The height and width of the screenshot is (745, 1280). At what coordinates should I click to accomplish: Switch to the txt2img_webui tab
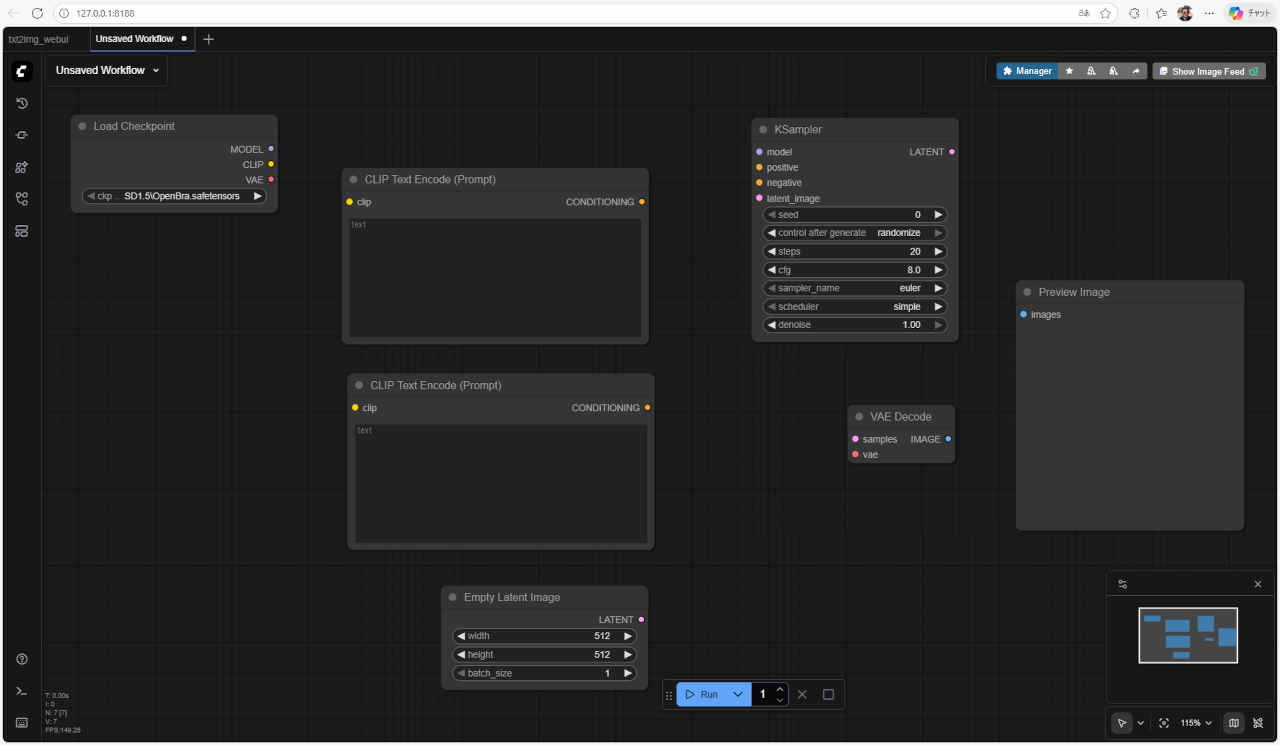(38, 39)
